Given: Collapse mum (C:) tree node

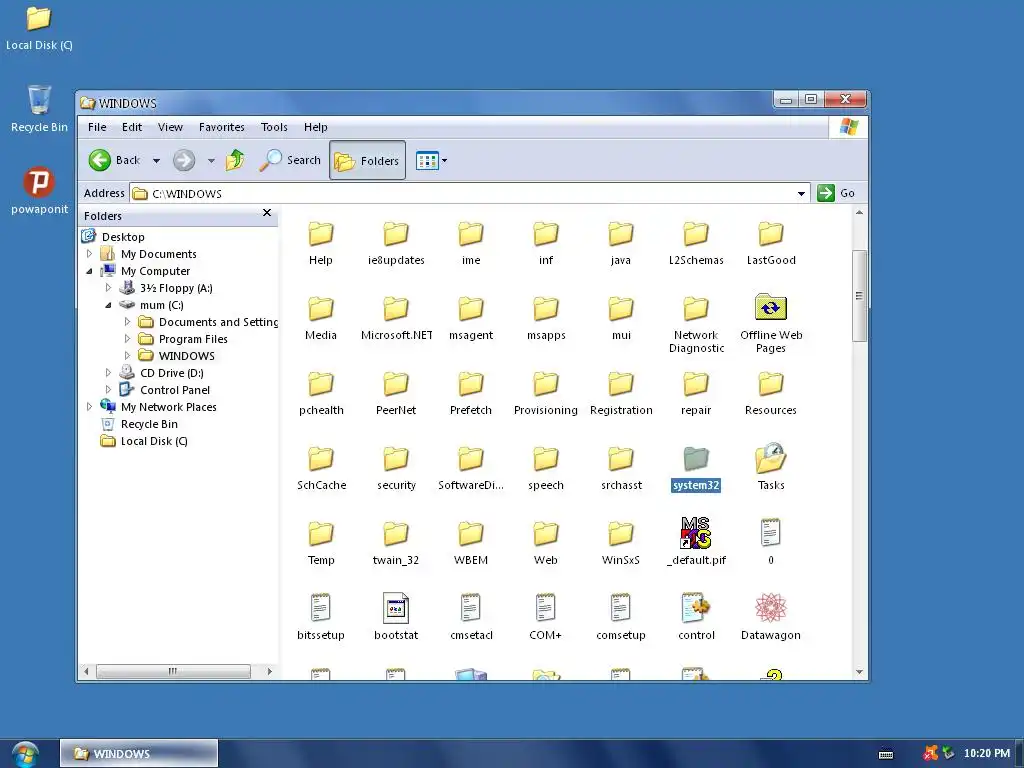Looking at the screenshot, I should [x=108, y=305].
